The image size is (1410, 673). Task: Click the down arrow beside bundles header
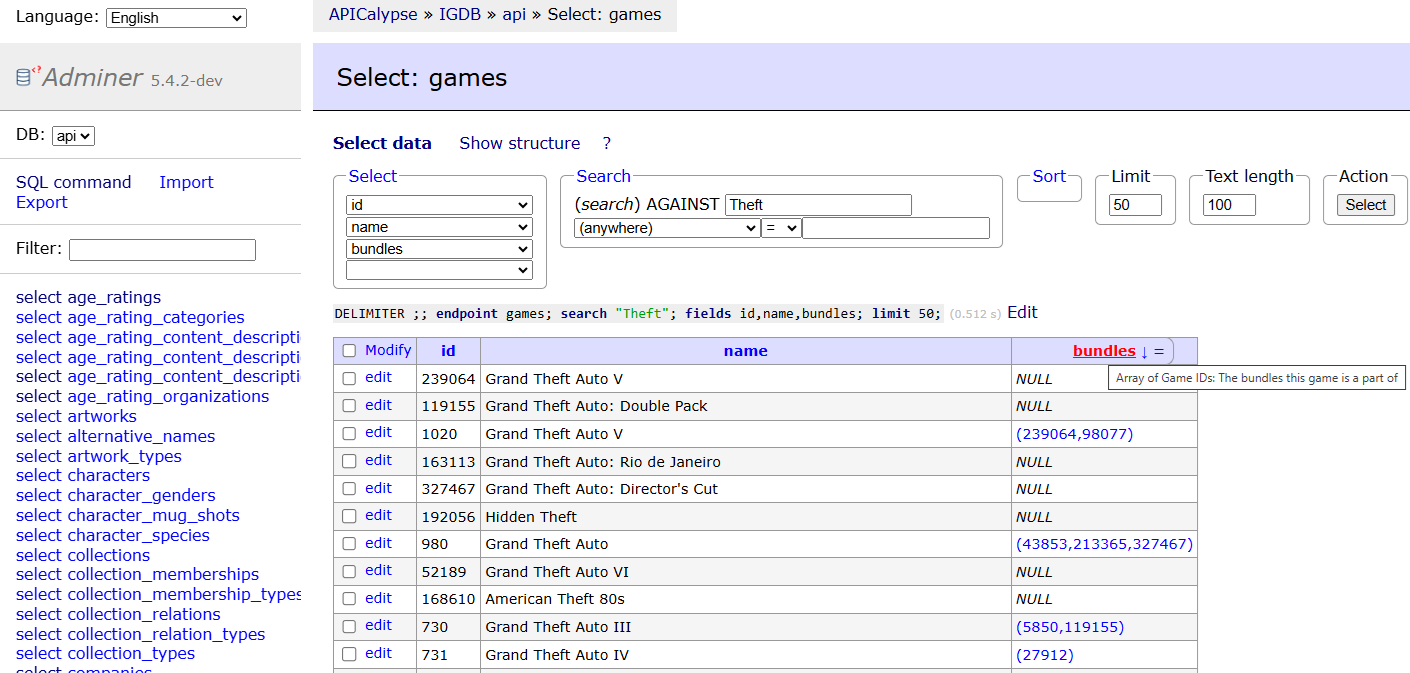pyautogui.click(x=1144, y=351)
